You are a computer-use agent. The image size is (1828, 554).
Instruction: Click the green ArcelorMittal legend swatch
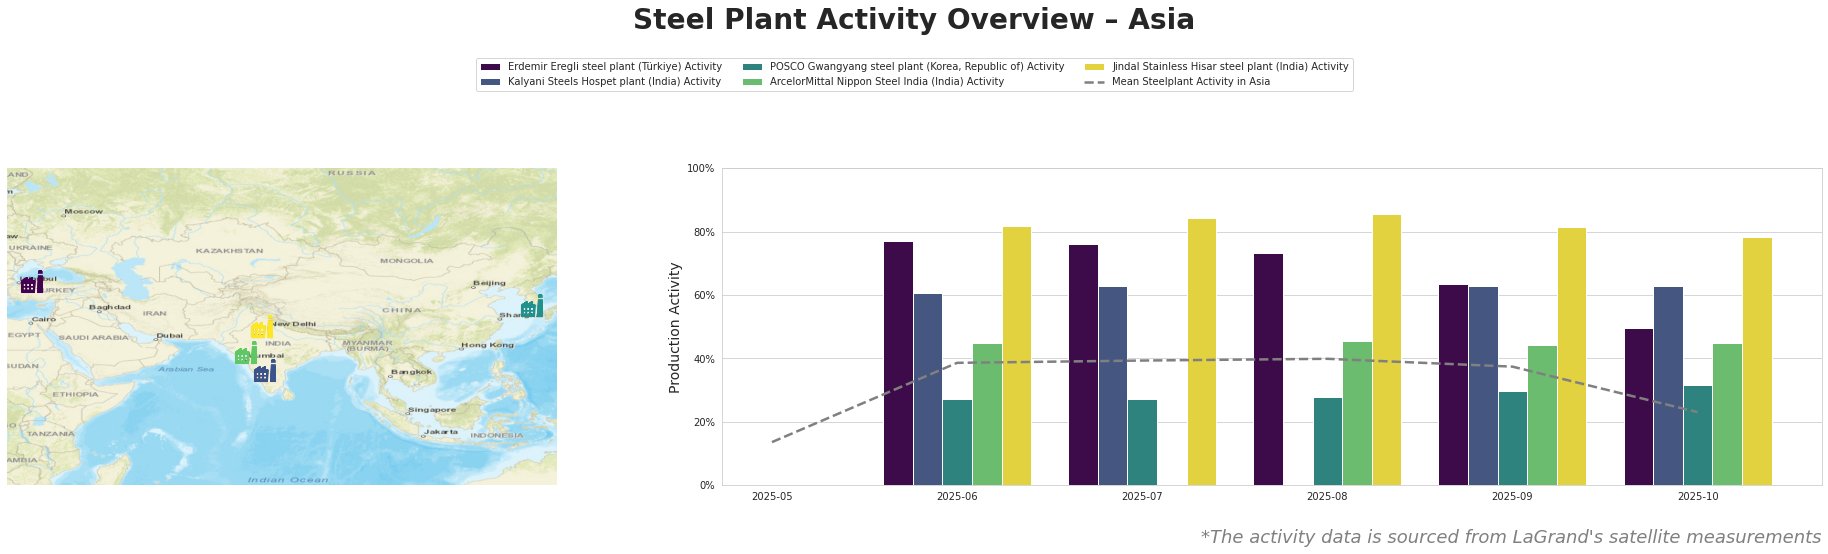point(752,82)
